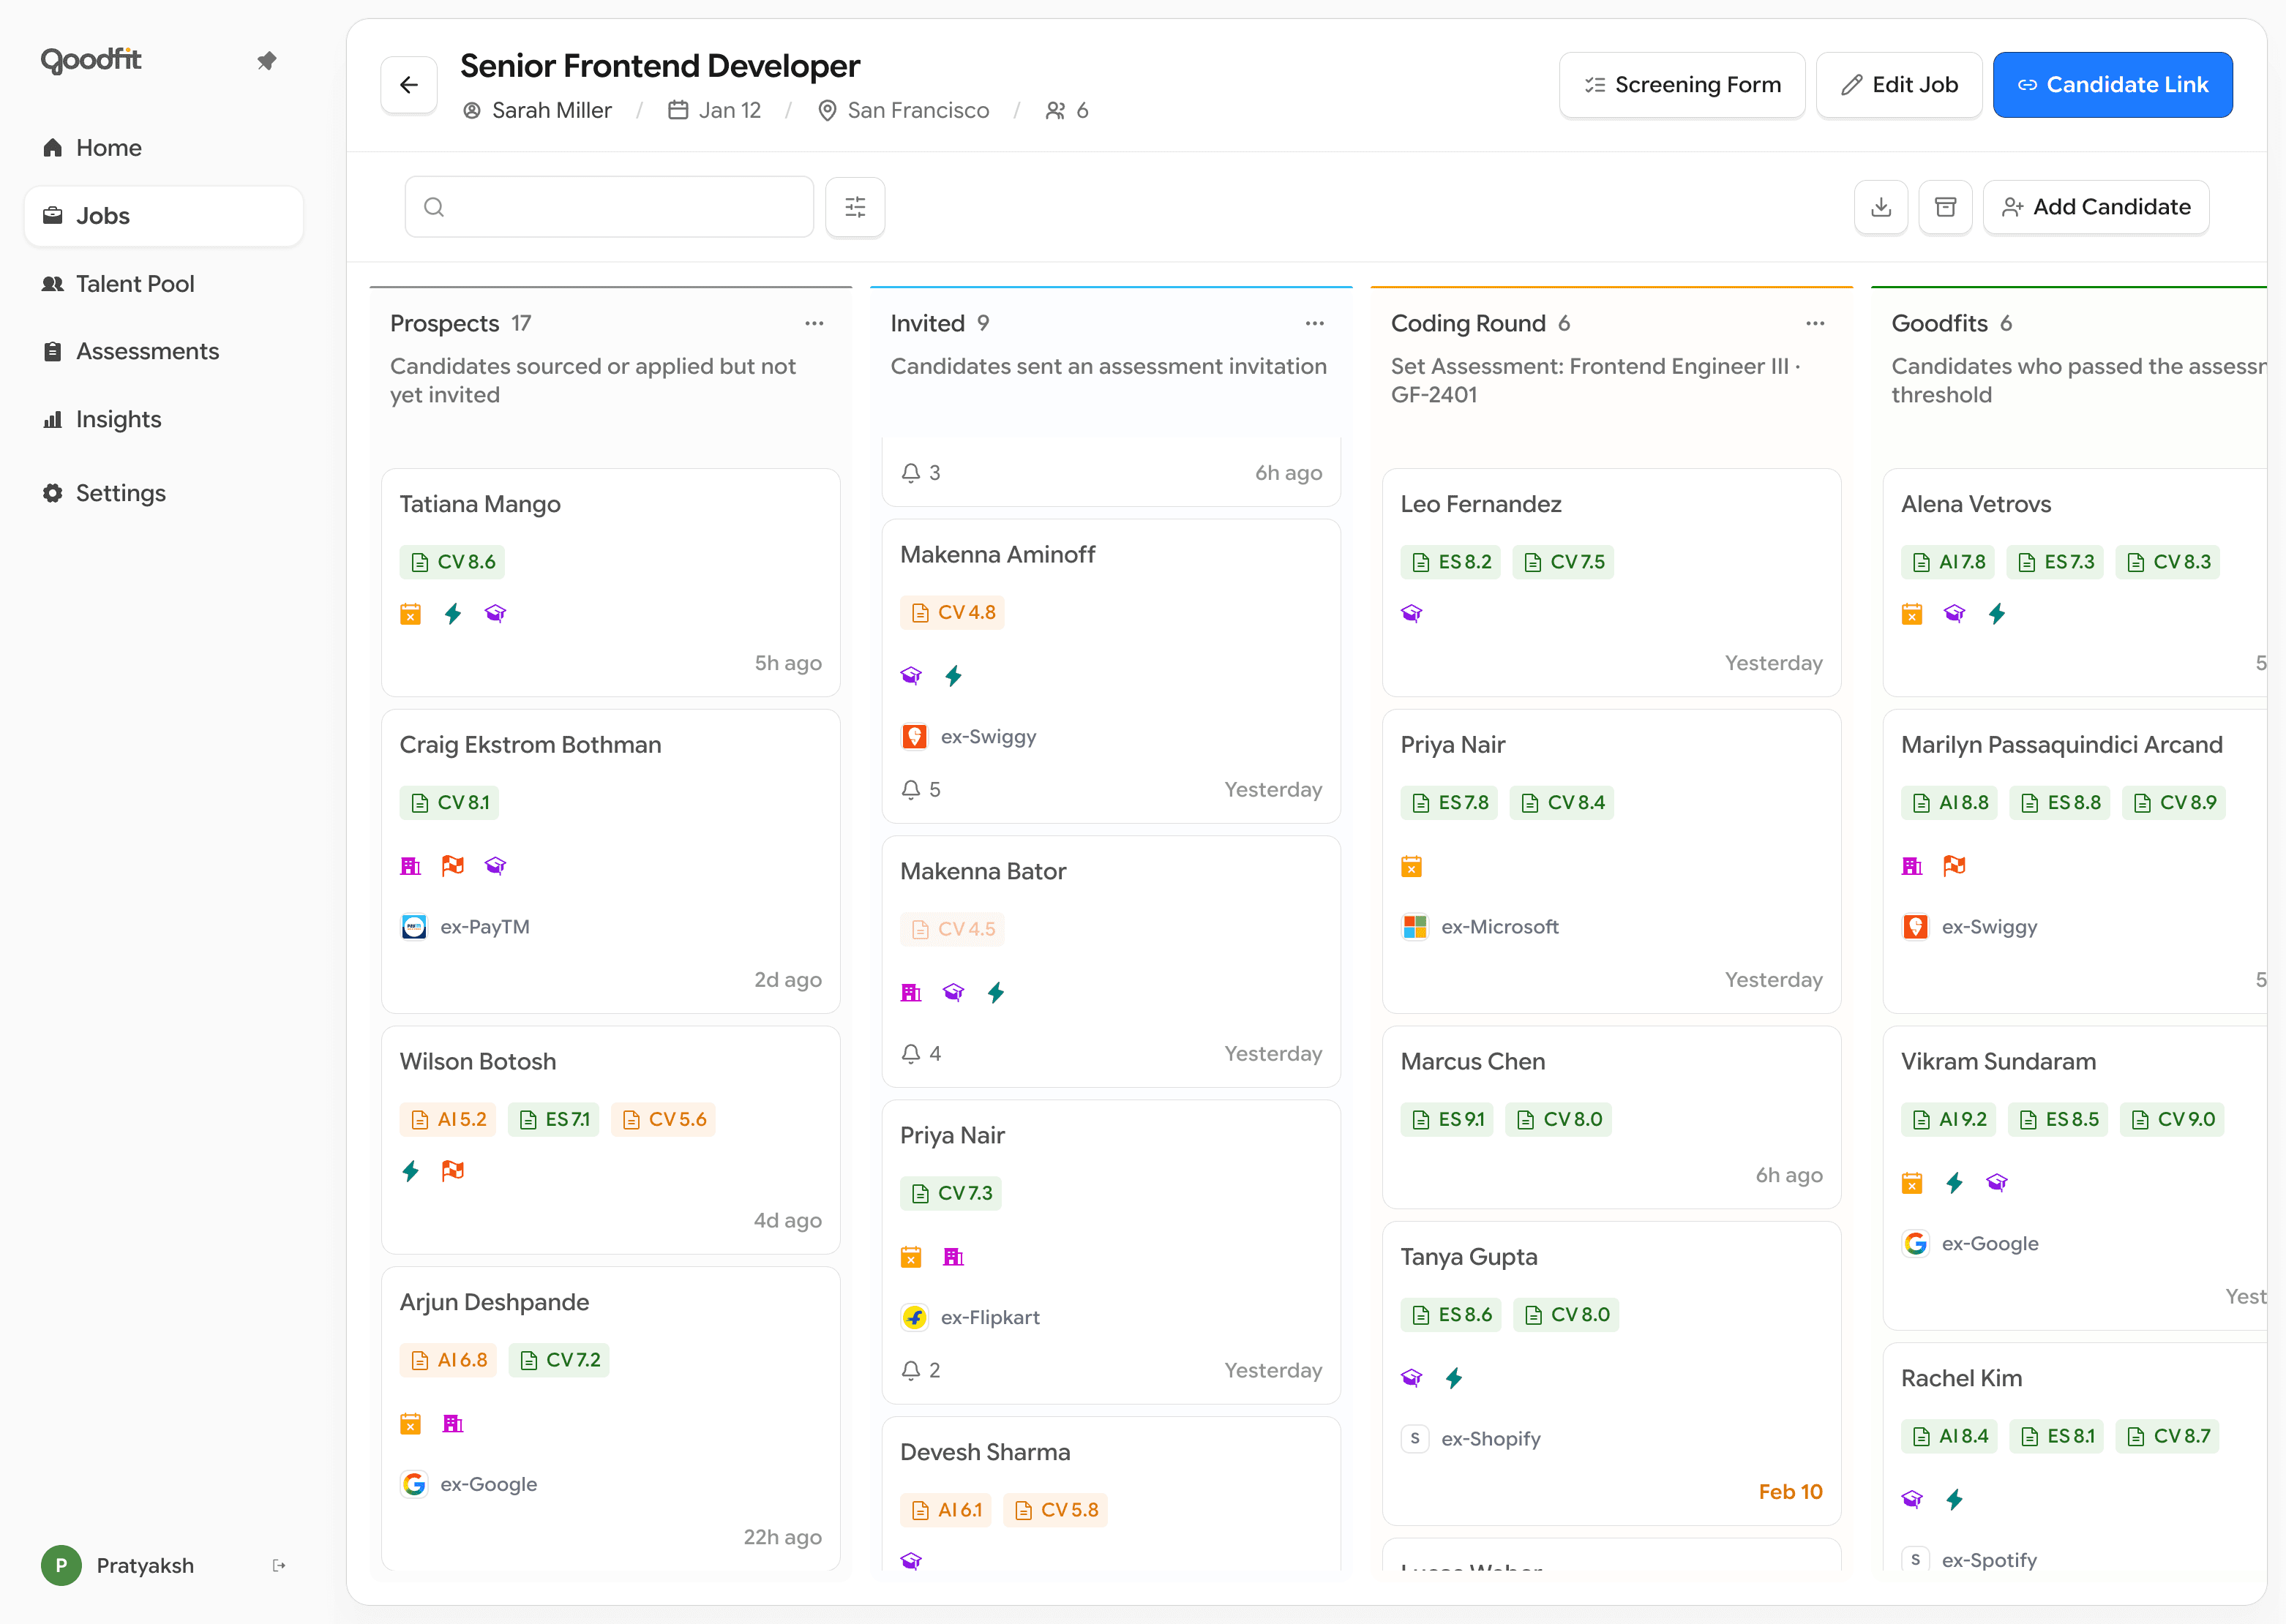
Task: Click the graduation cap icon on Makenna Bator's card
Action: click(954, 992)
